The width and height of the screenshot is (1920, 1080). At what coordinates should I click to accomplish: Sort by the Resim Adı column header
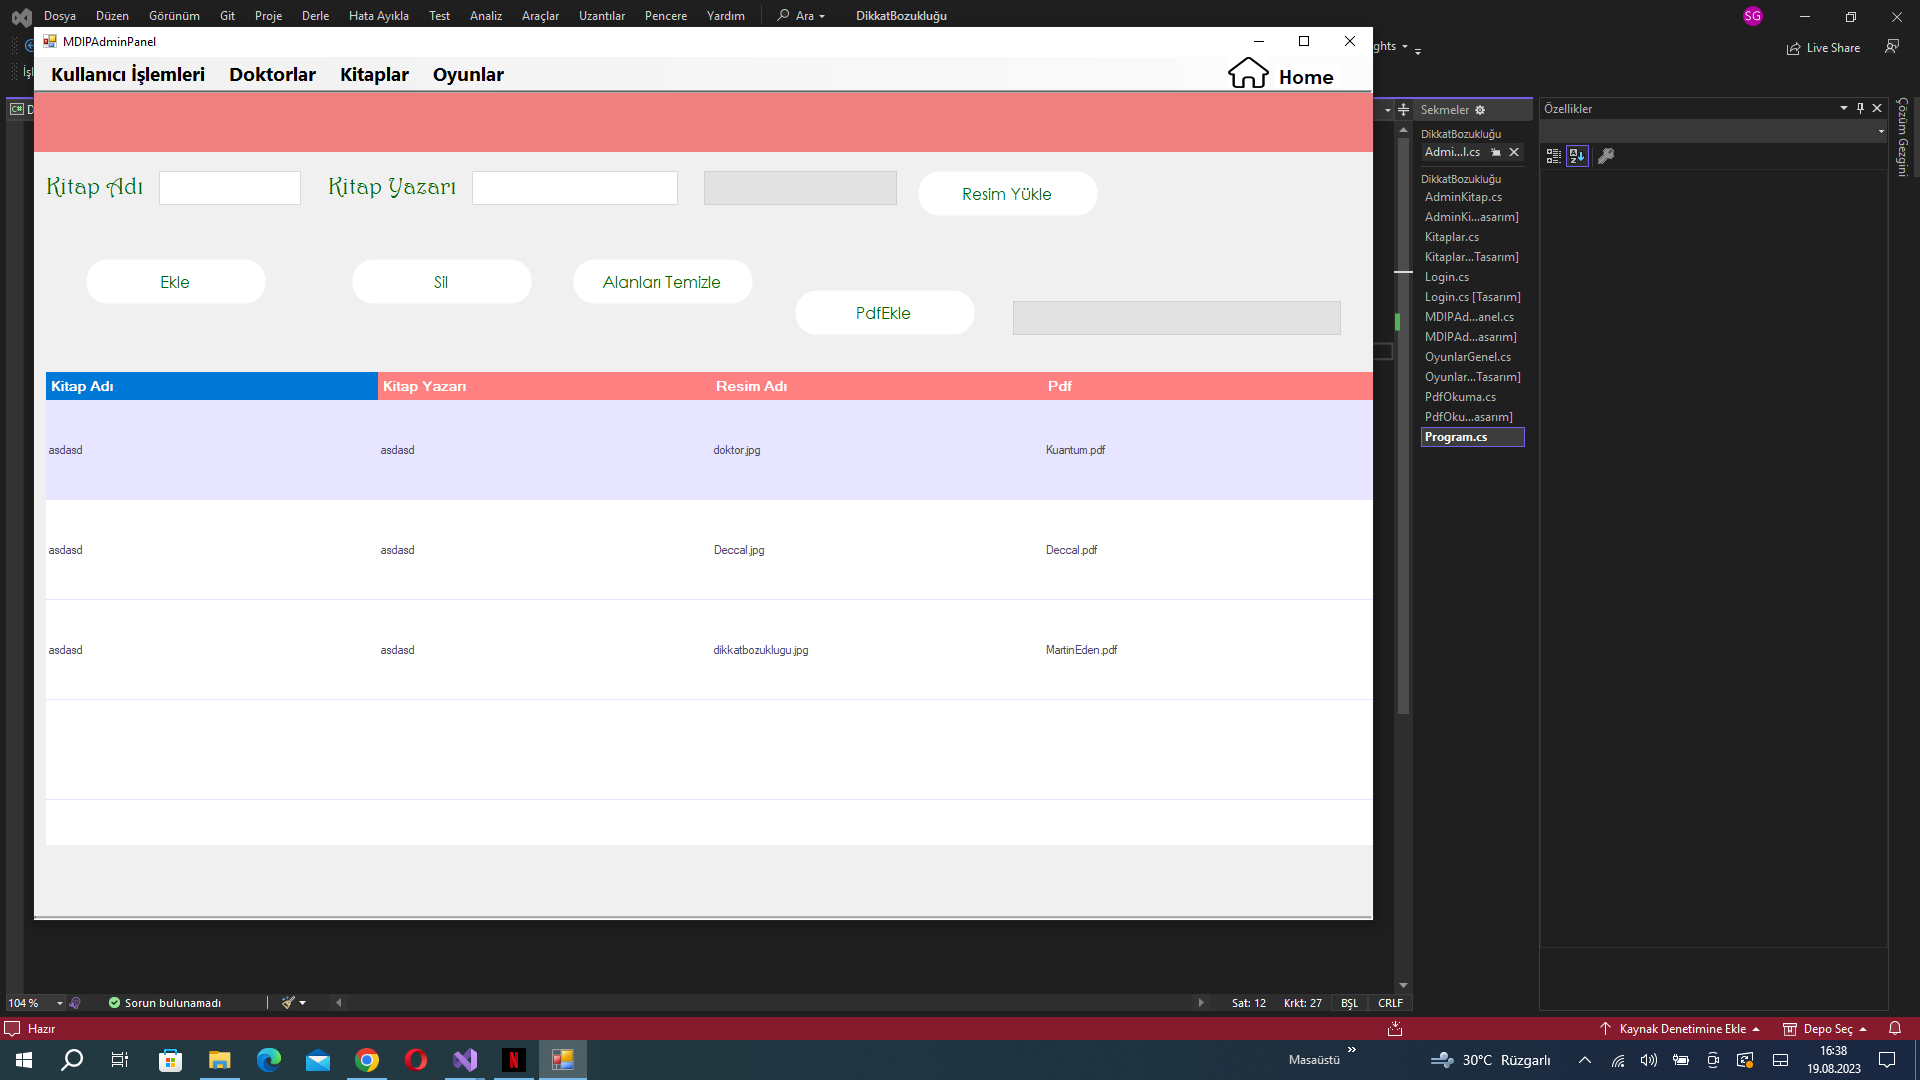(876, 386)
